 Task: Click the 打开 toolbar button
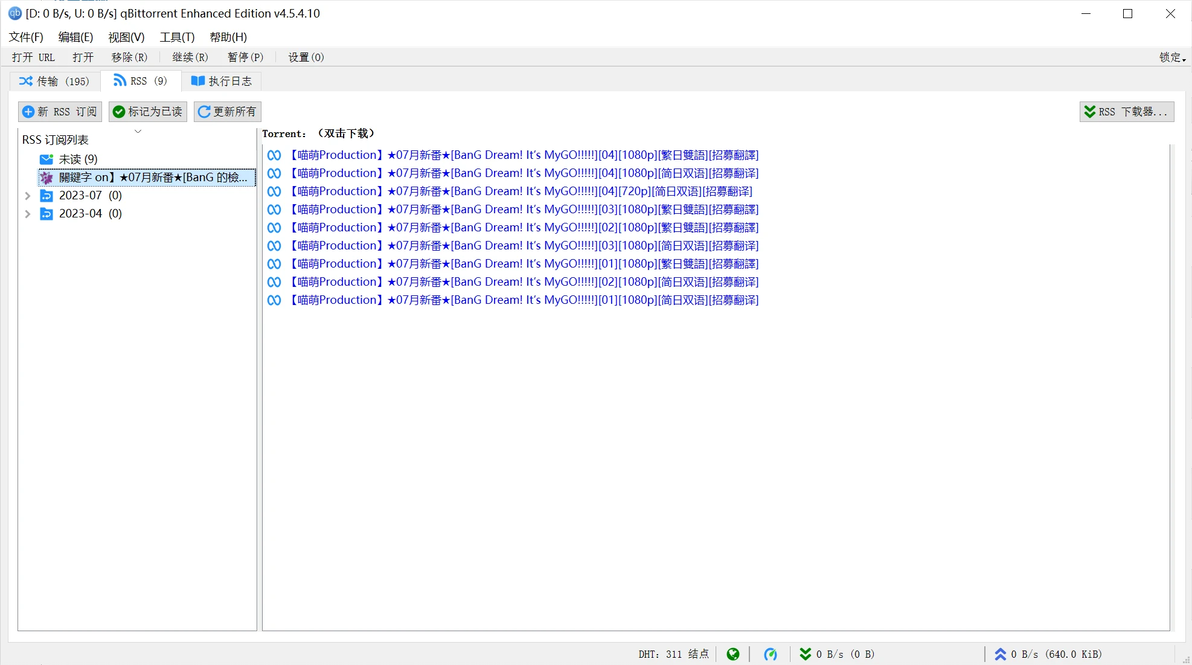(x=83, y=57)
